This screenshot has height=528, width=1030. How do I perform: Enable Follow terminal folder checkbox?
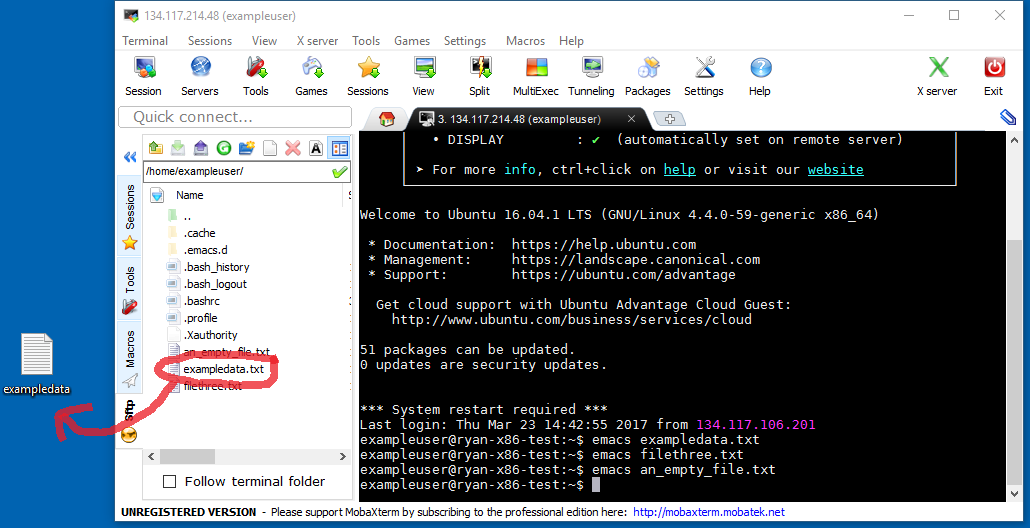(x=170, y=481)
